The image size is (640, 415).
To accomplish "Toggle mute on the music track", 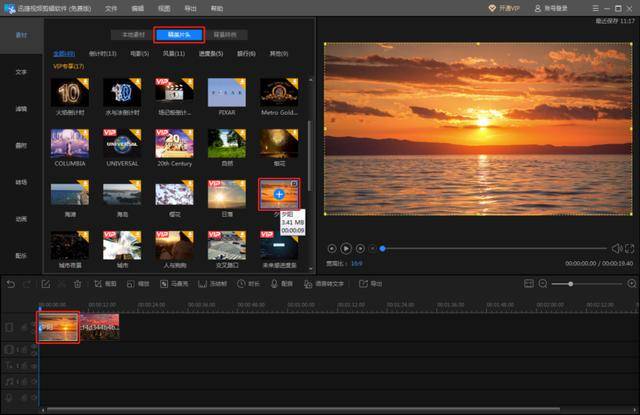I will tap(24, 382).
